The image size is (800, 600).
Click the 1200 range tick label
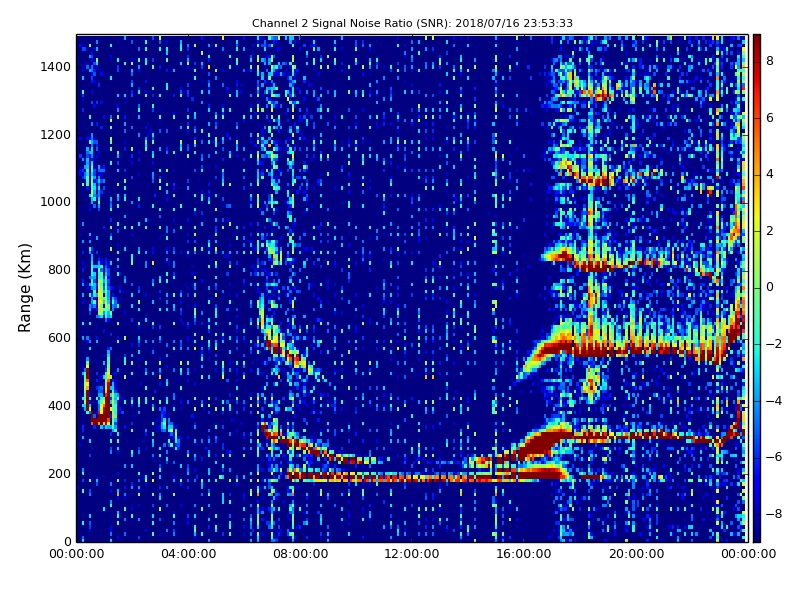(56, 135)
